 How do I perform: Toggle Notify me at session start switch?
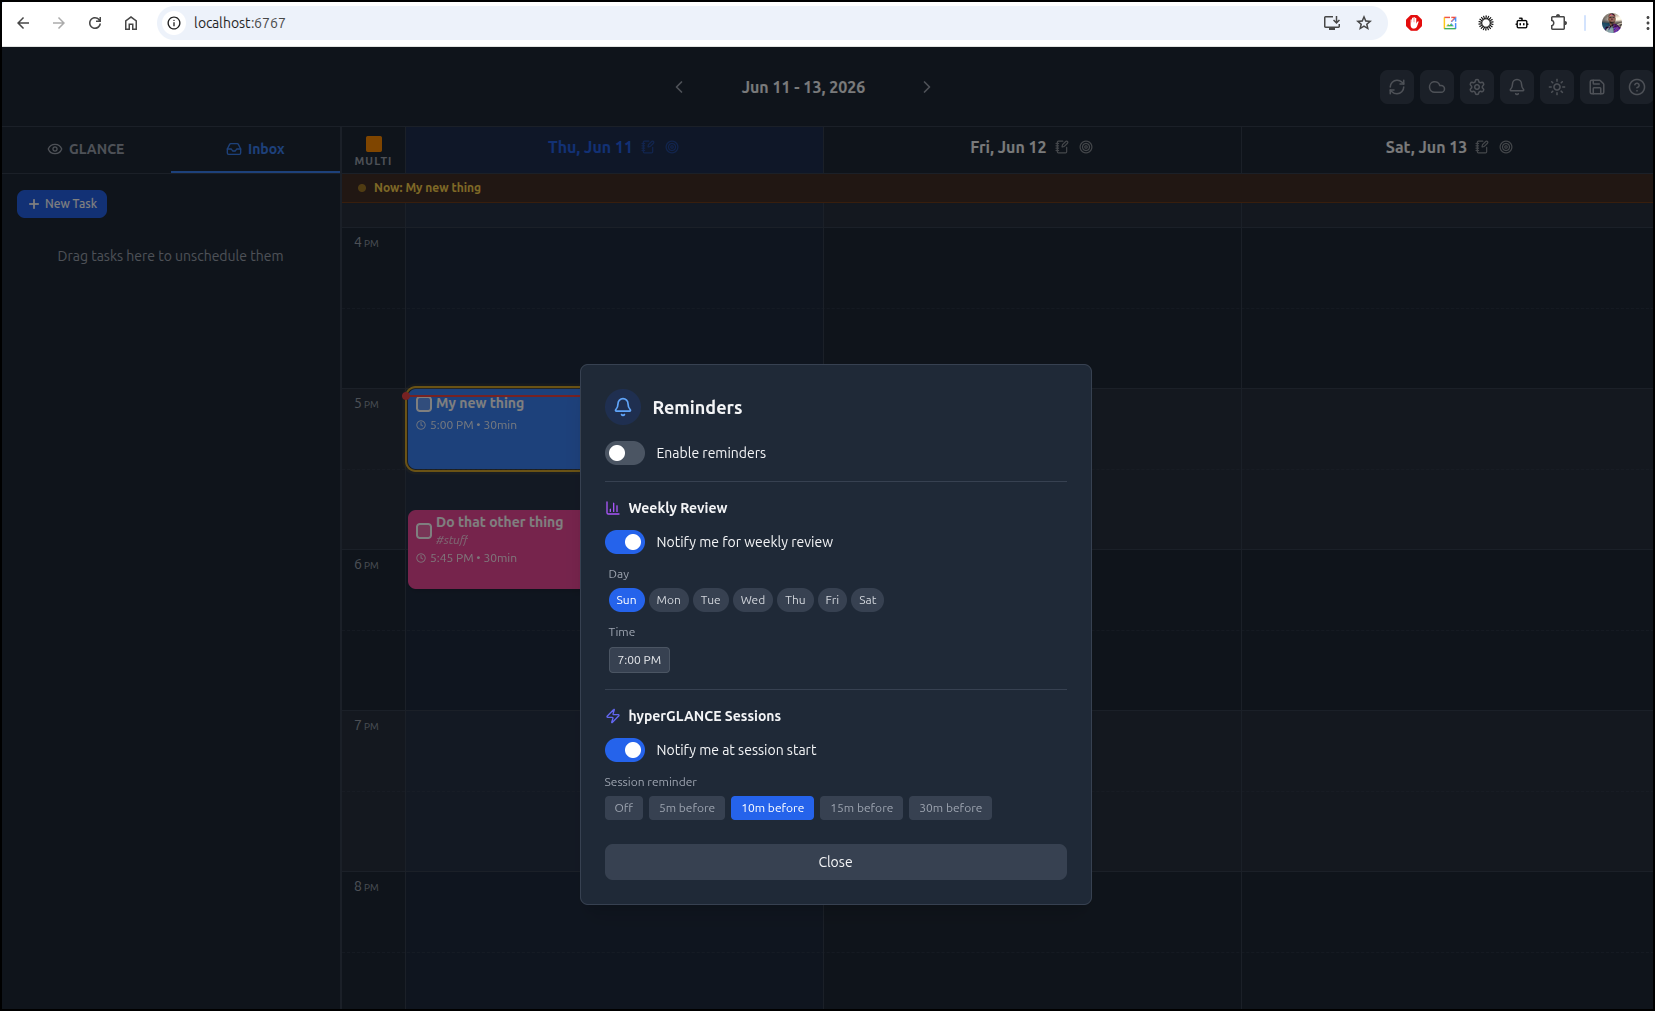(x=625, y=750)
